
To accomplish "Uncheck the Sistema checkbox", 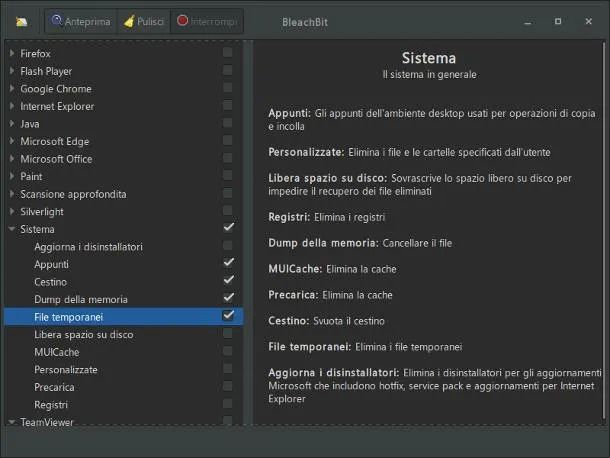I will pos(228,227).
